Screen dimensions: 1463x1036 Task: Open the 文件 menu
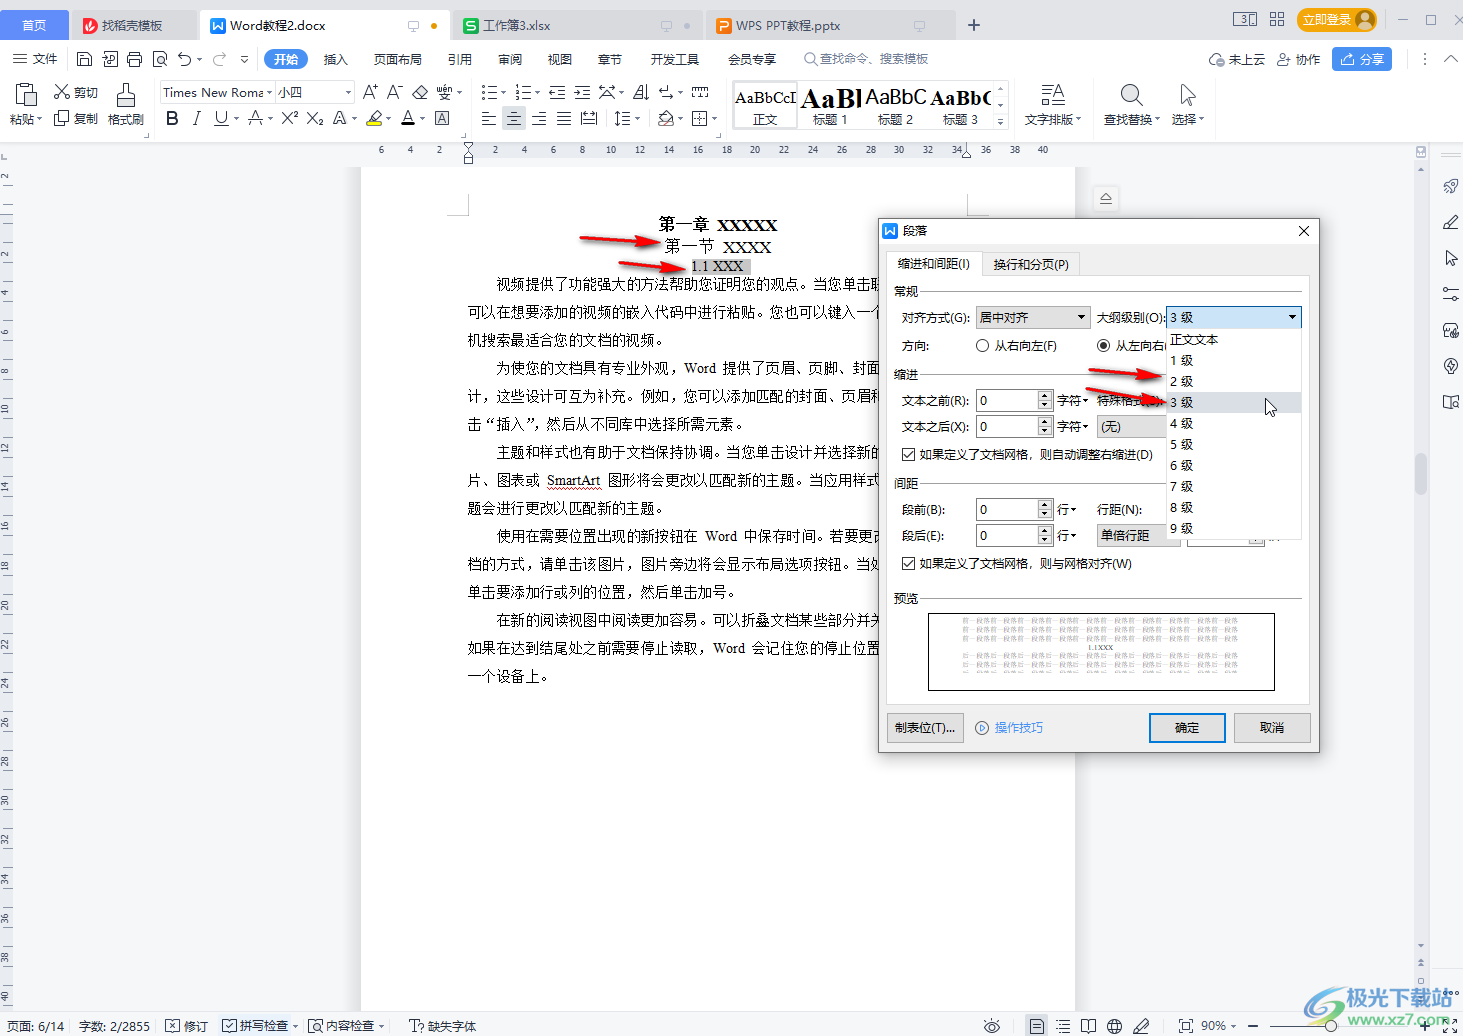pos(35,59)
